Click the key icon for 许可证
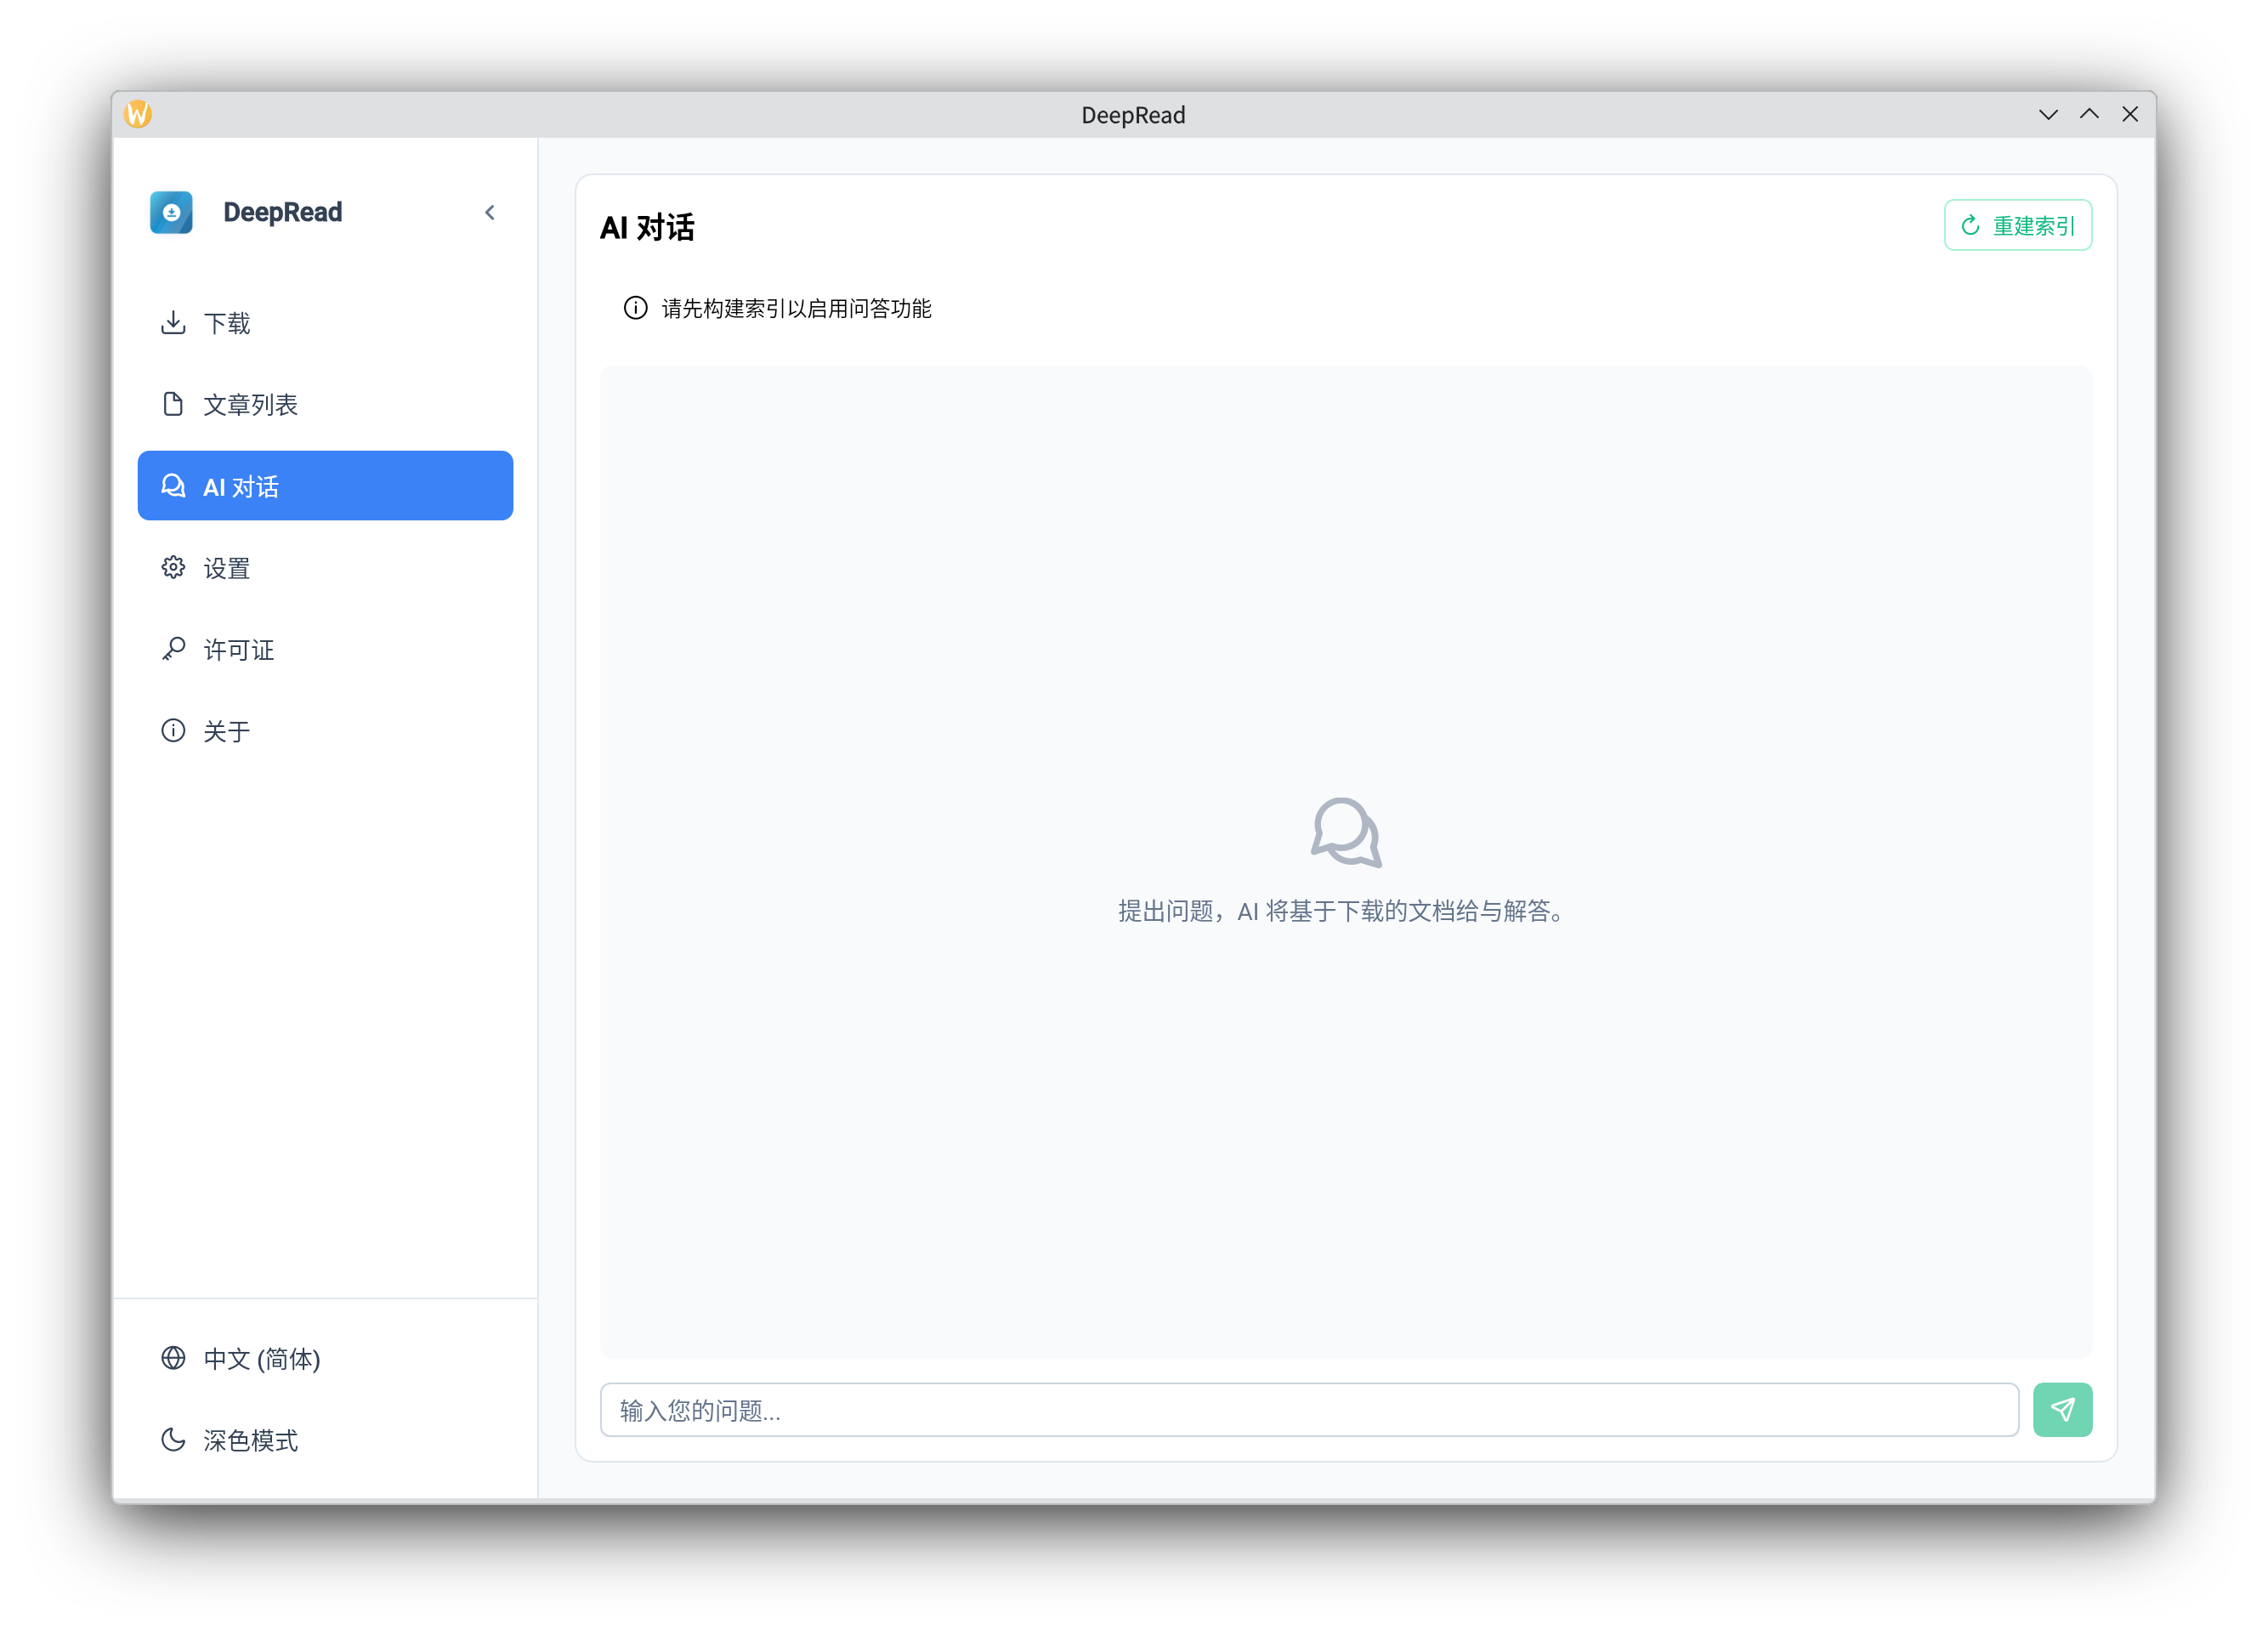Screen dimensions: 2268x1636 pyautogui.click(x=173, y=649)
